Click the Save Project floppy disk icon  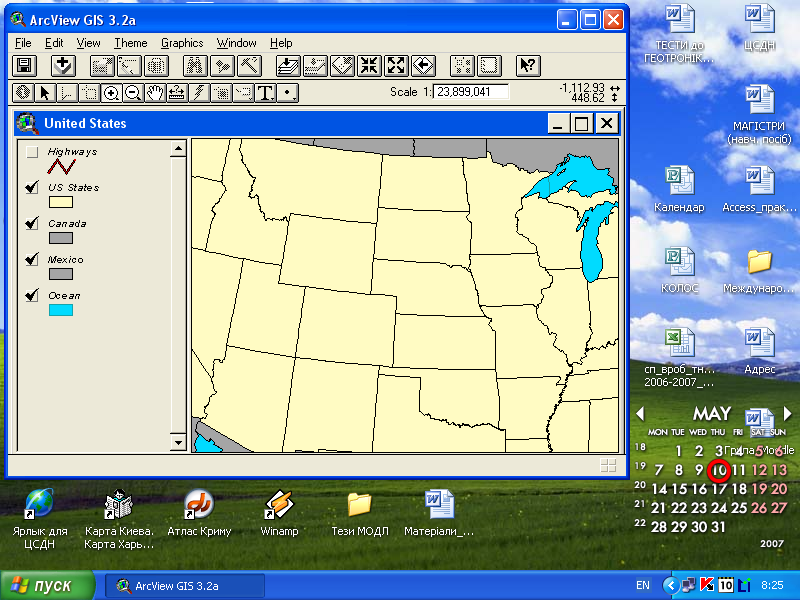tap(24, 66)
